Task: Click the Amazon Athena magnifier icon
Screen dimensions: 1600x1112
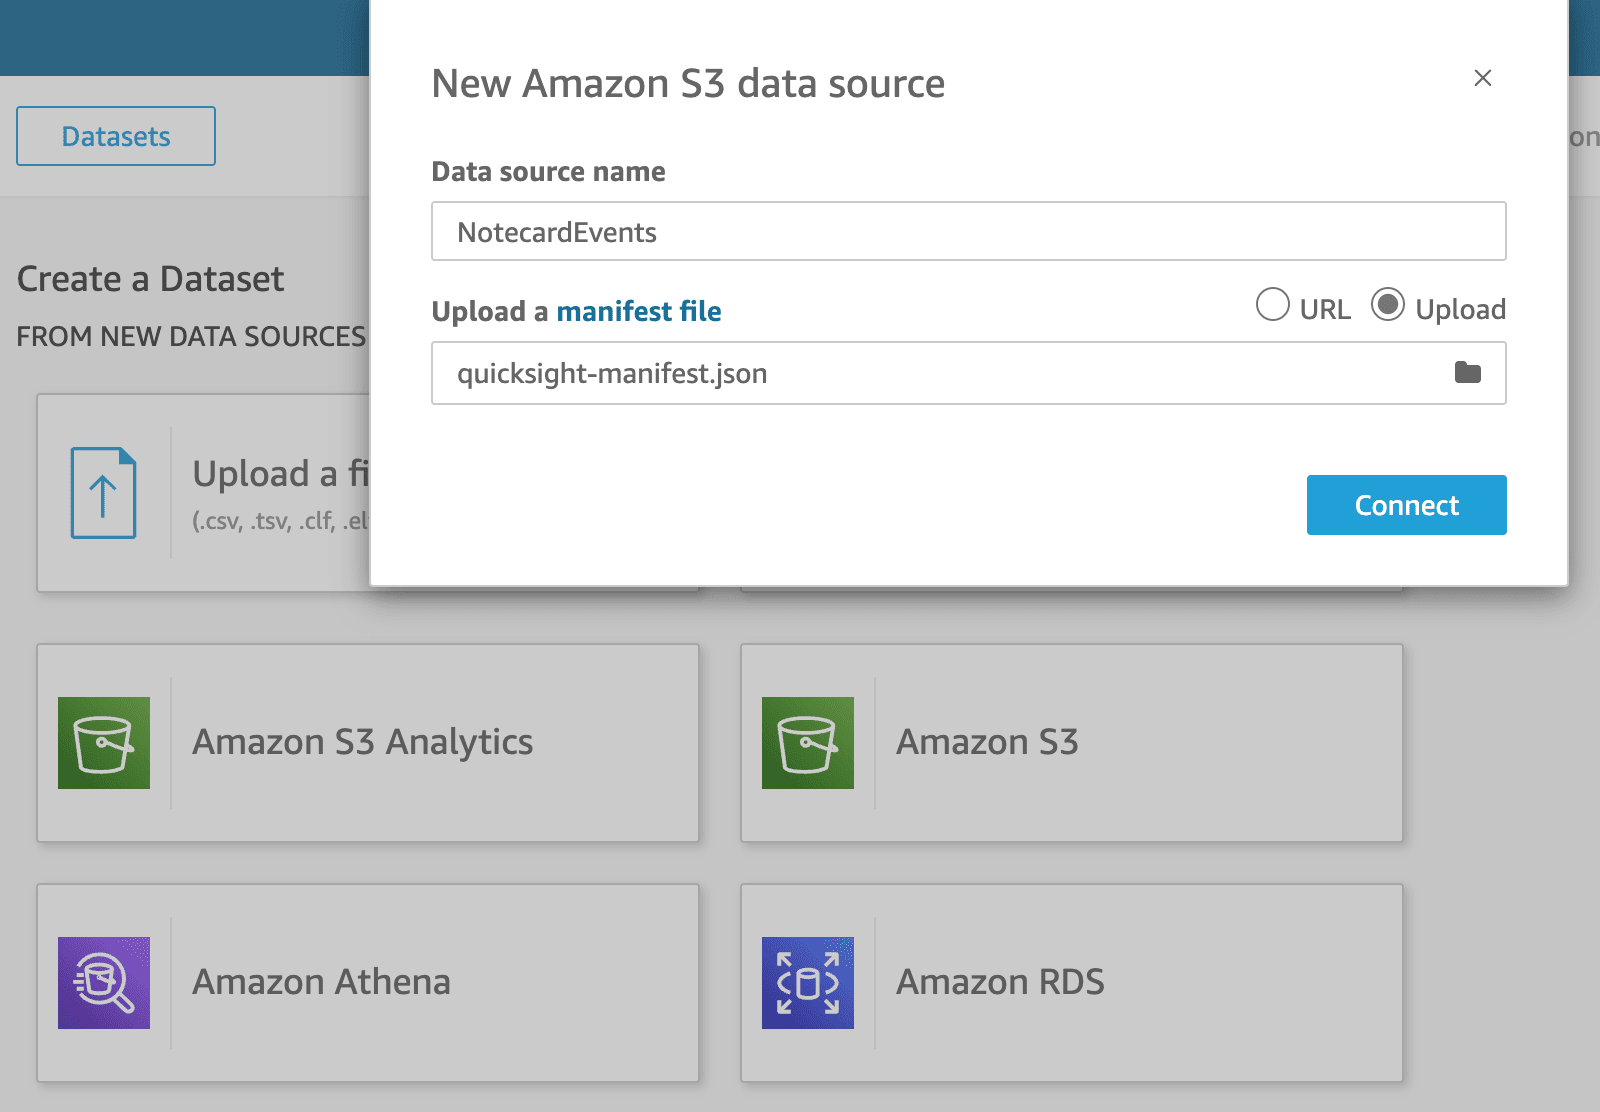Action: click(104, 983)
